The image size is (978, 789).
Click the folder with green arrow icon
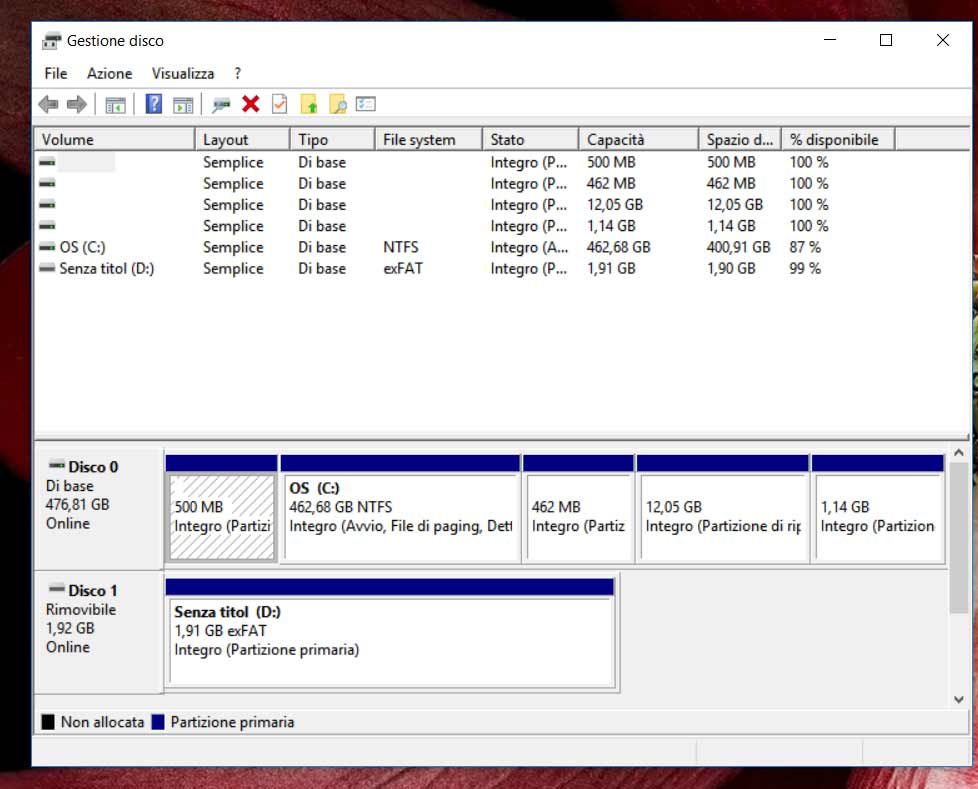309,104
